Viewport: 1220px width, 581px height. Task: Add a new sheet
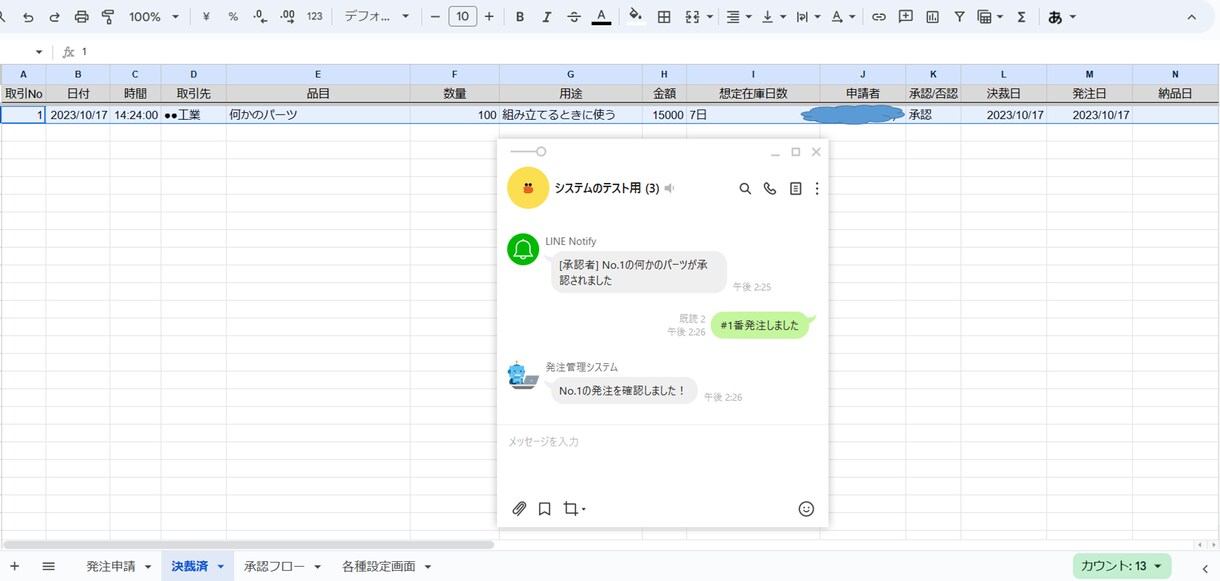click(x=14, y=566)
